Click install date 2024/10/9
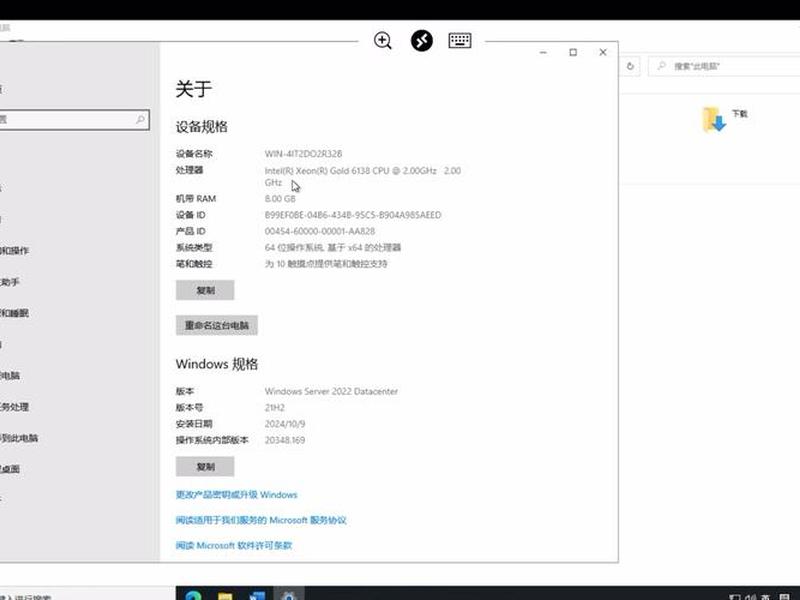 pos(285,424)
